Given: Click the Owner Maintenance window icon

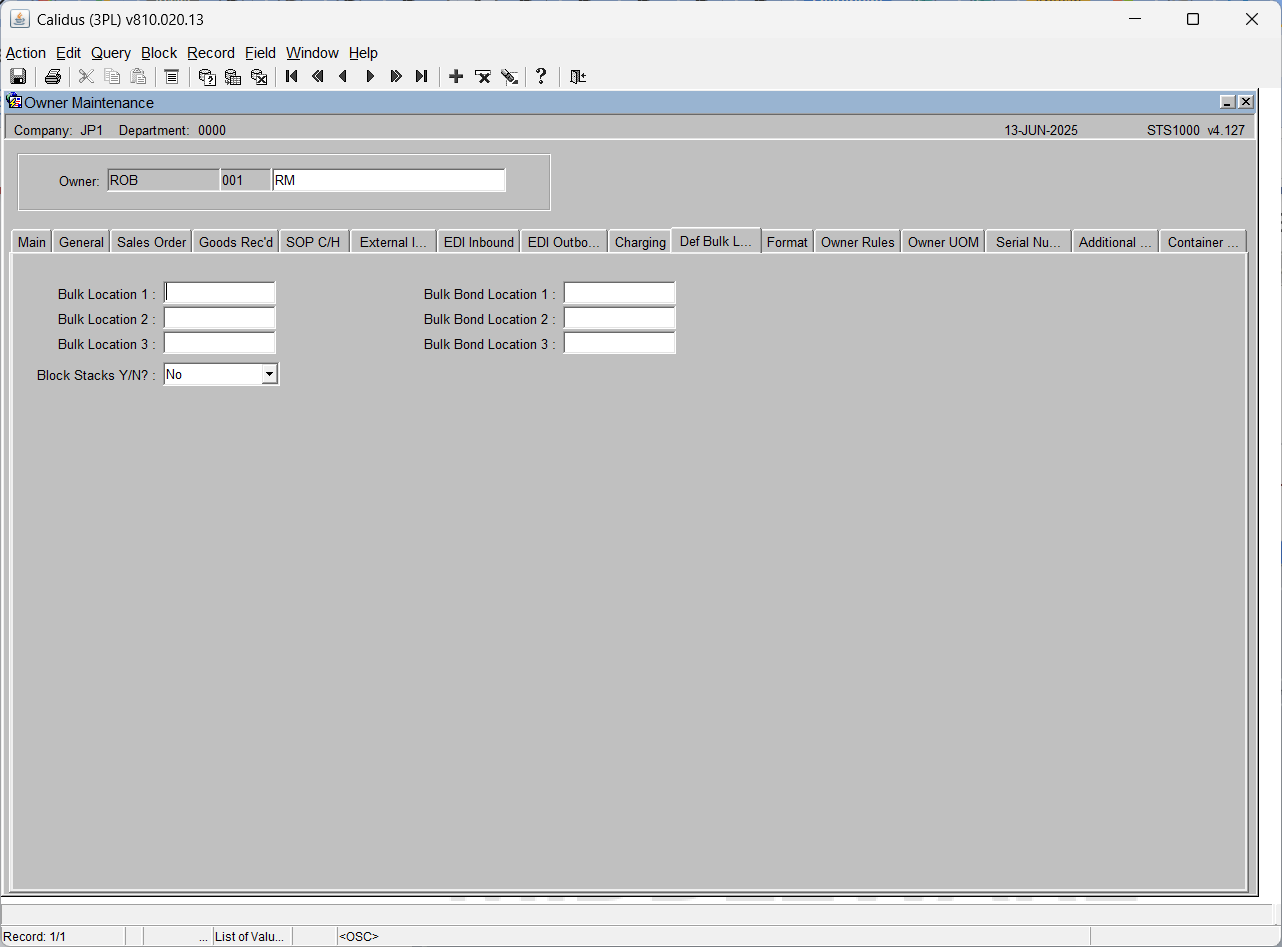Looking at the screenshot, I should coord(14,101).
